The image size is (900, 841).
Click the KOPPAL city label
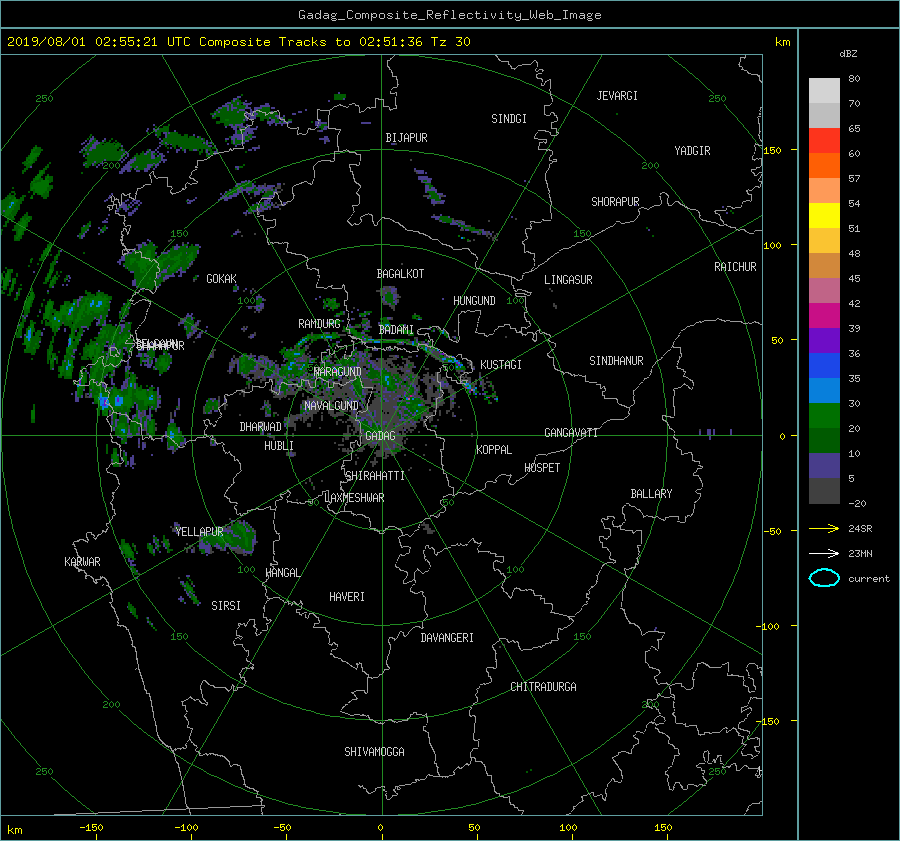[494, 450]
